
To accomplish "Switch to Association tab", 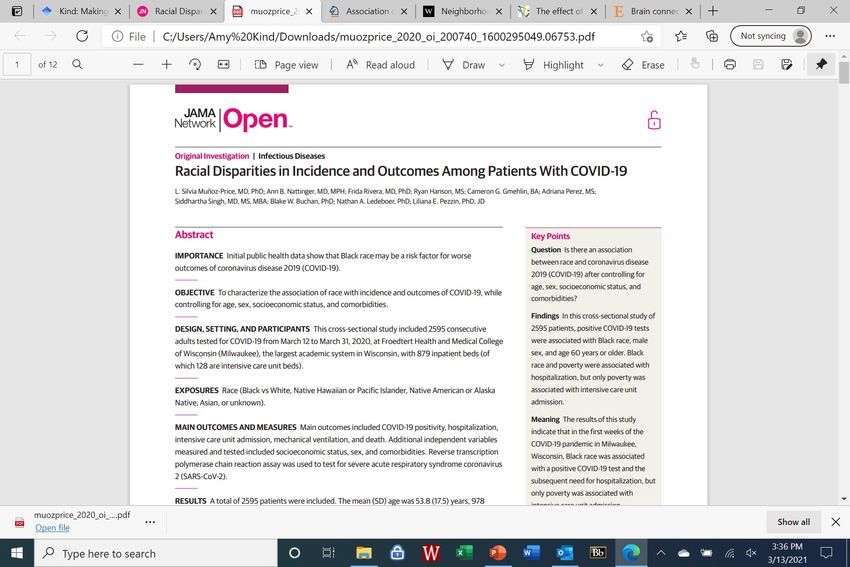I will point(368,11).
